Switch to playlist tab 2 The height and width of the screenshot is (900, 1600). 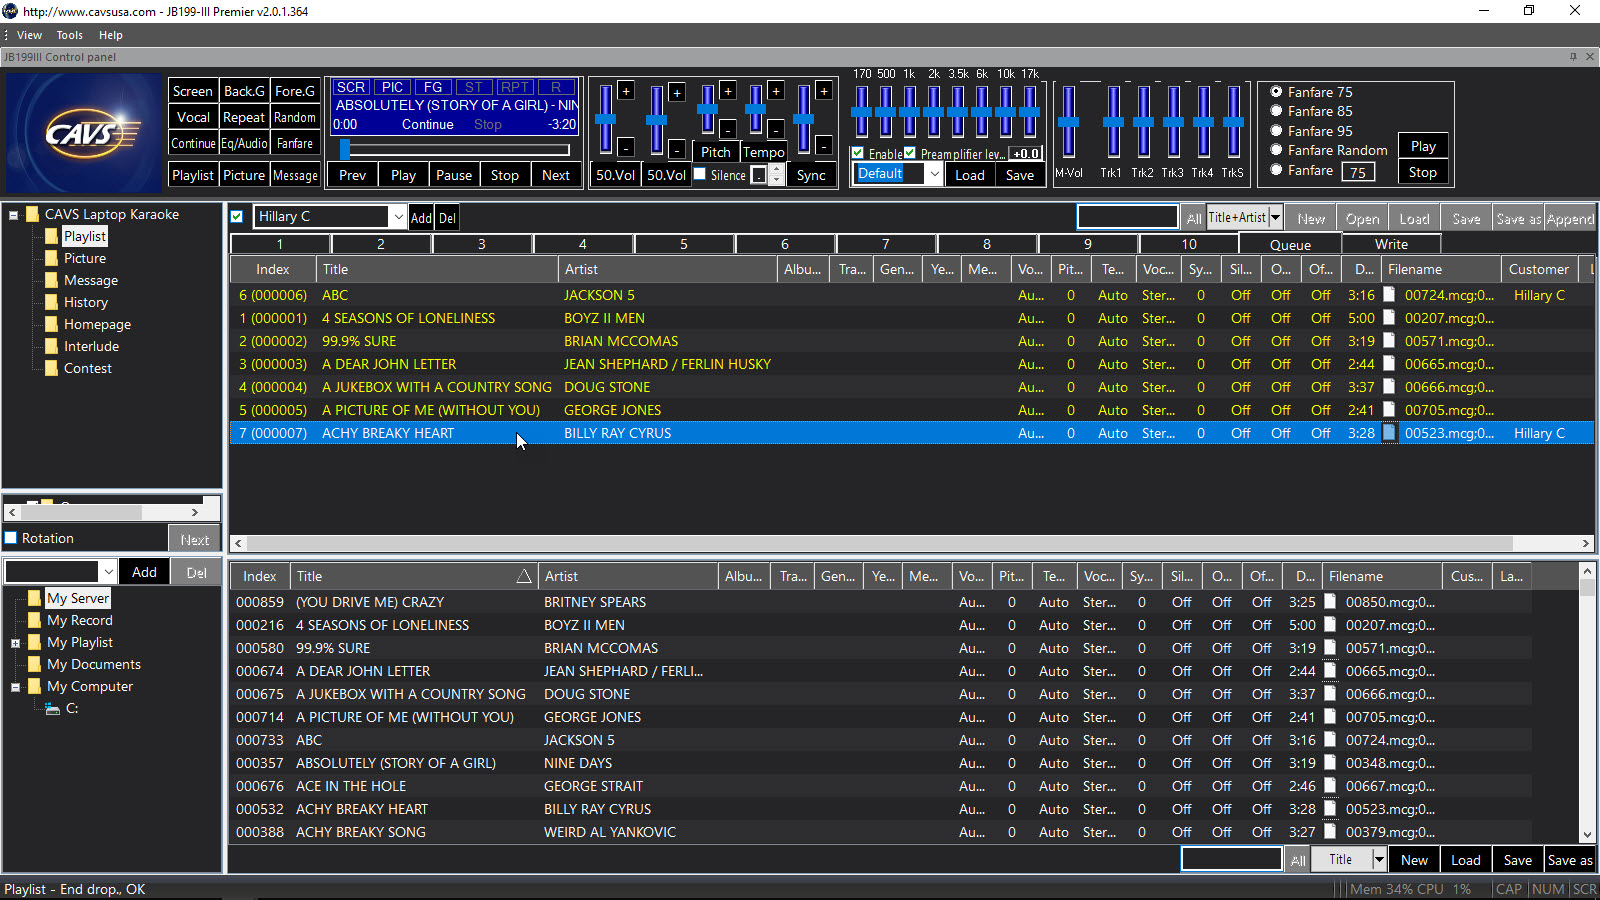point(381,244)
